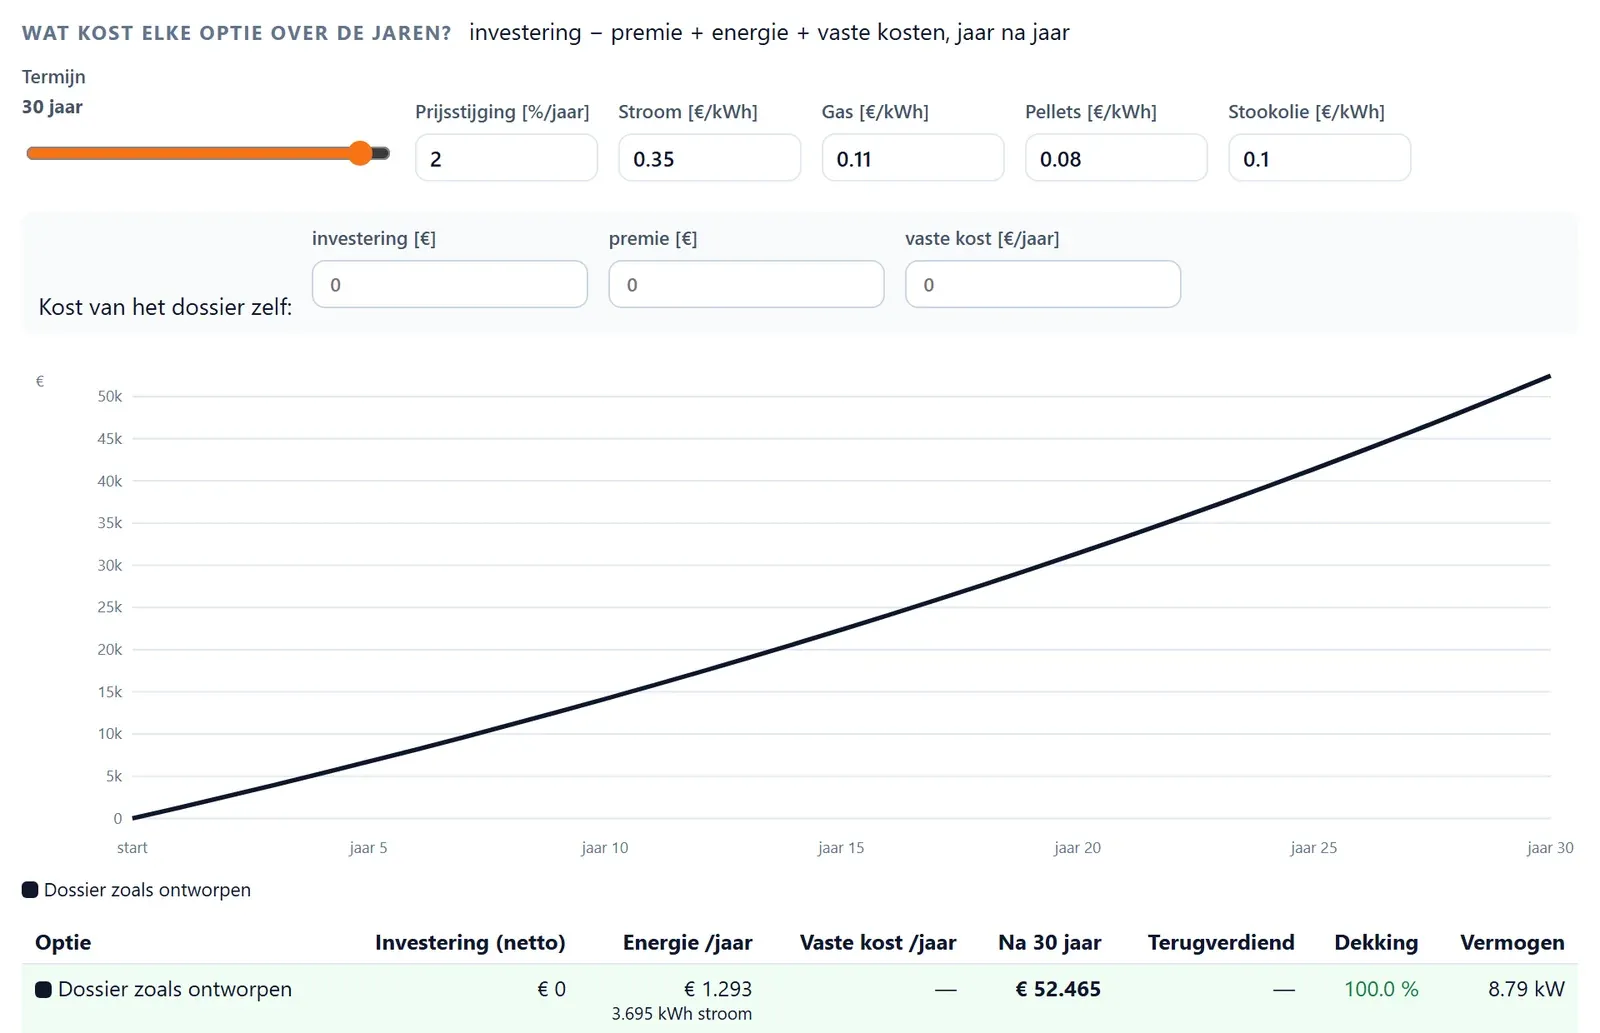Click the '3.695 kWh stroom' subtext
The height and width of the screenshot is (1033, 1600).
[x=682, y=1013]
